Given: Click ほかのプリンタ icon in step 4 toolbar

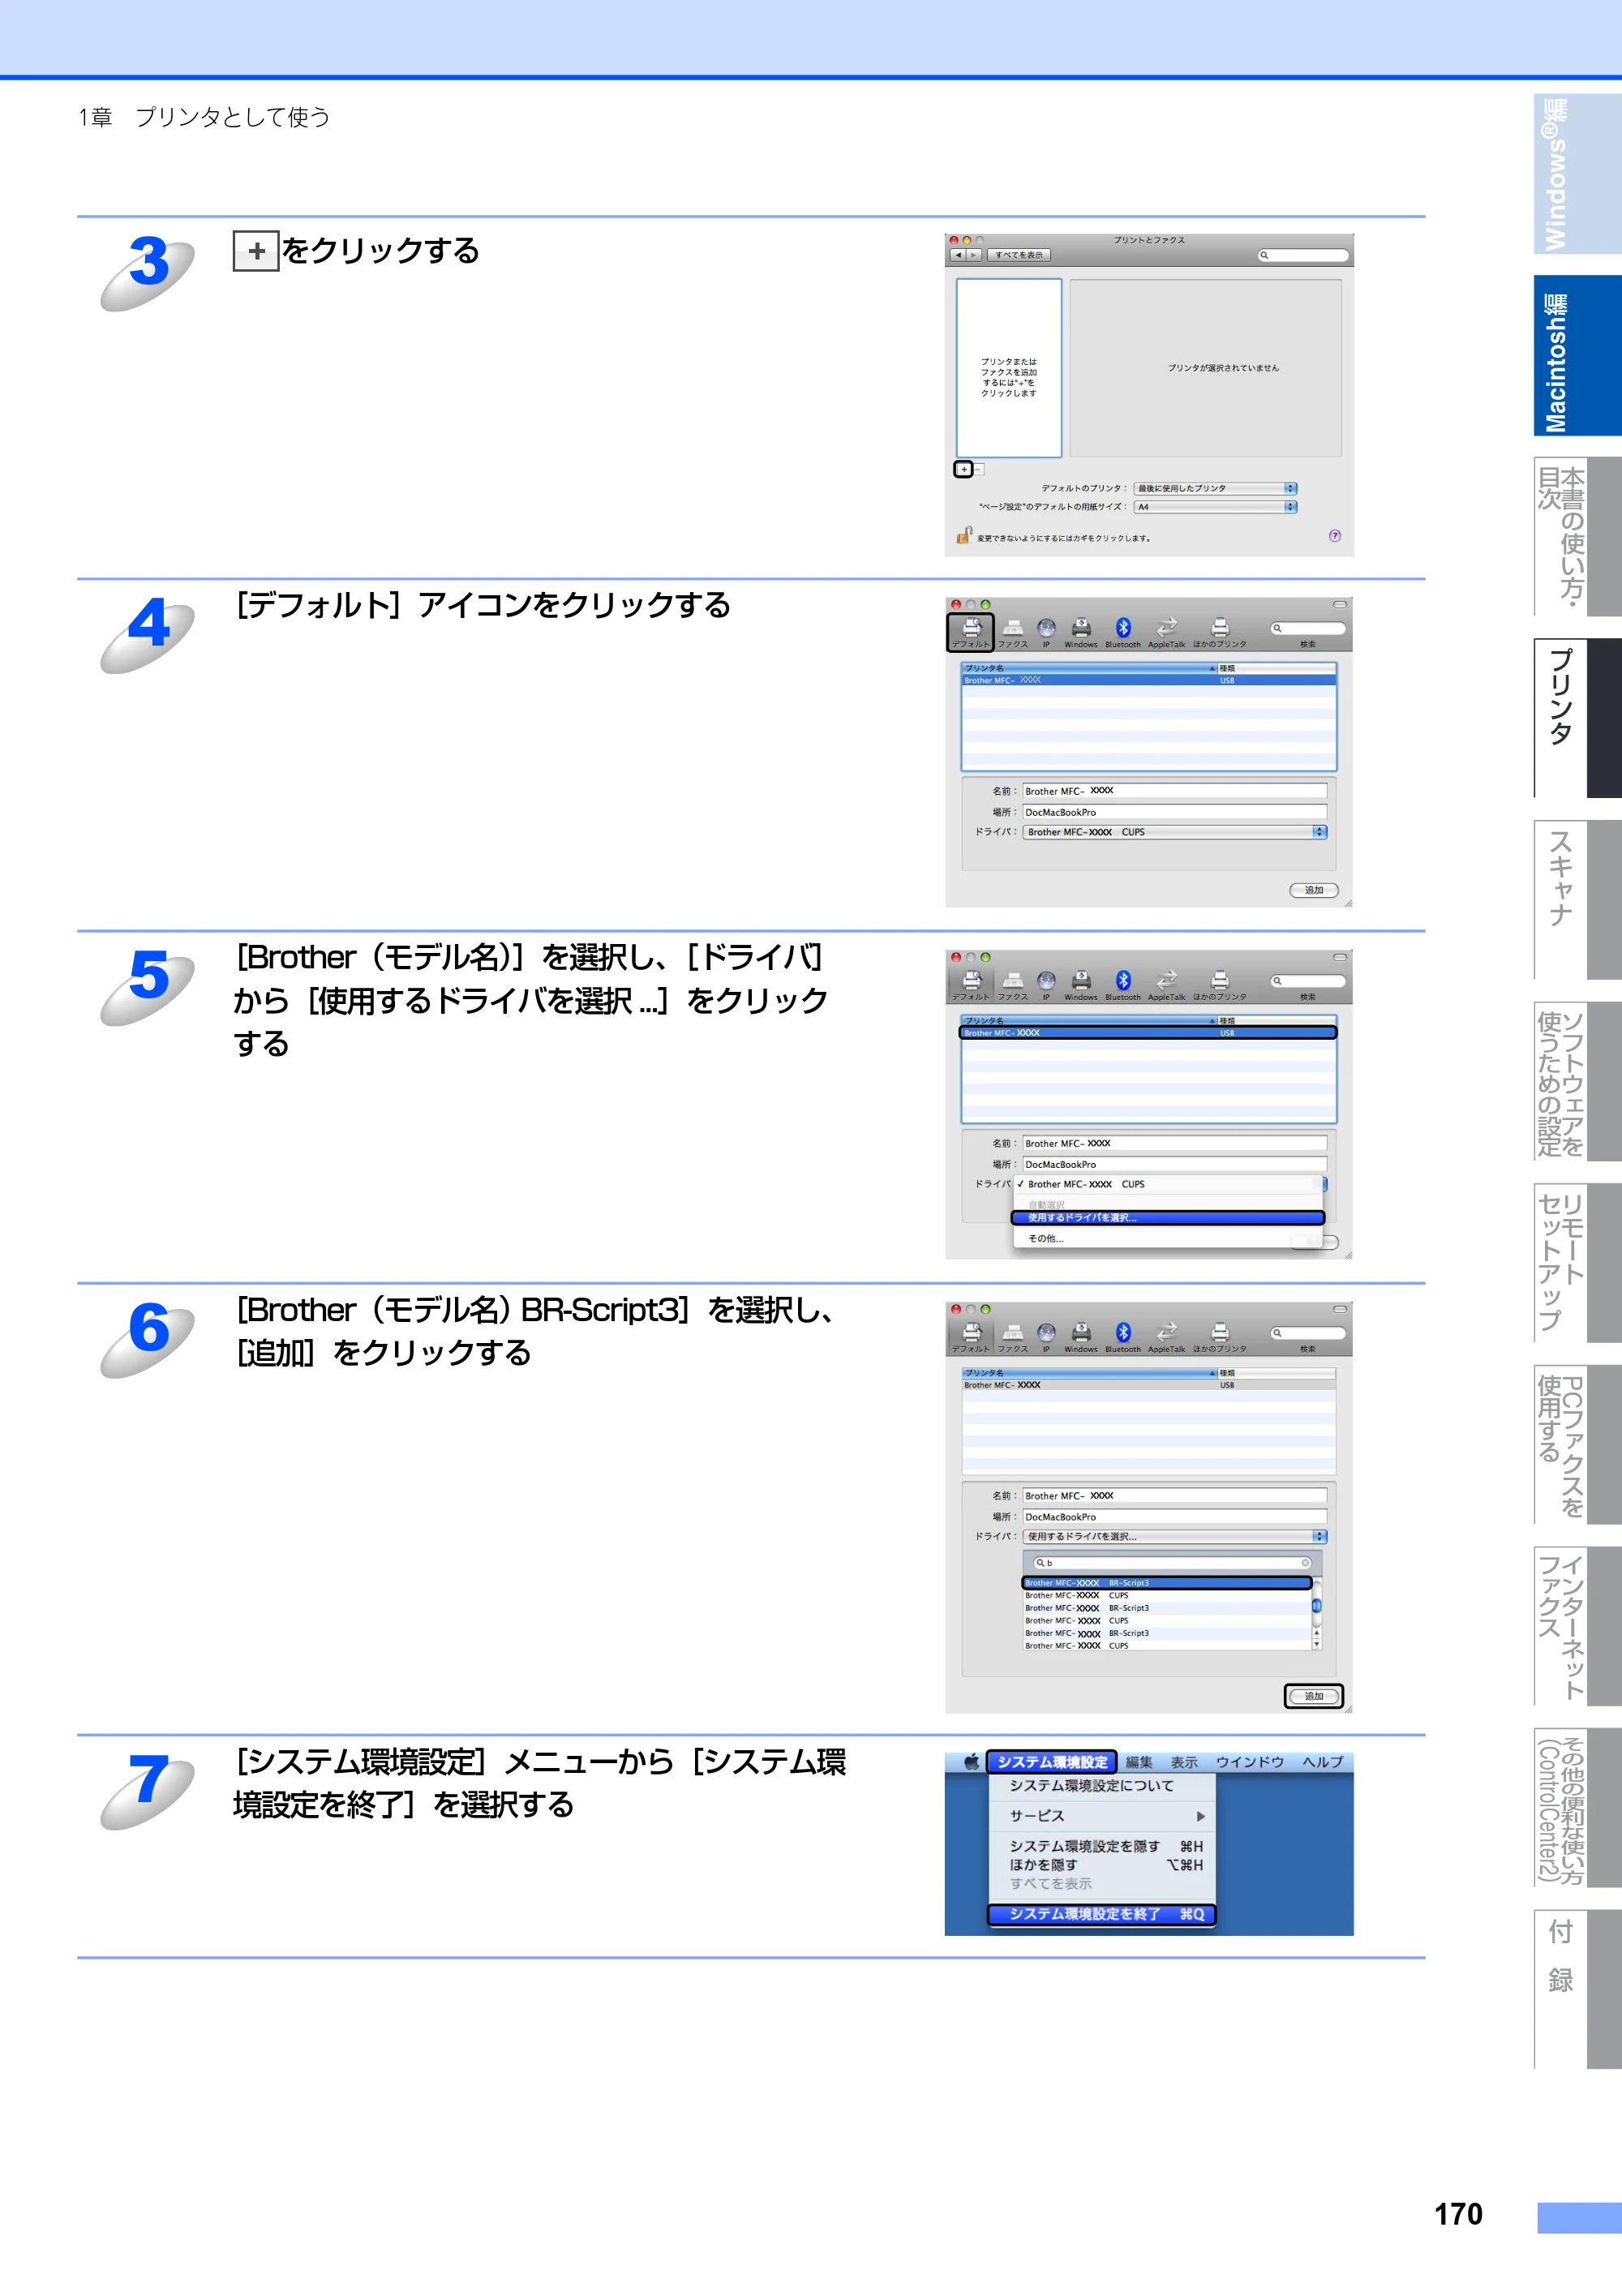Looking at the screenshot, I should coord(1219,632).
